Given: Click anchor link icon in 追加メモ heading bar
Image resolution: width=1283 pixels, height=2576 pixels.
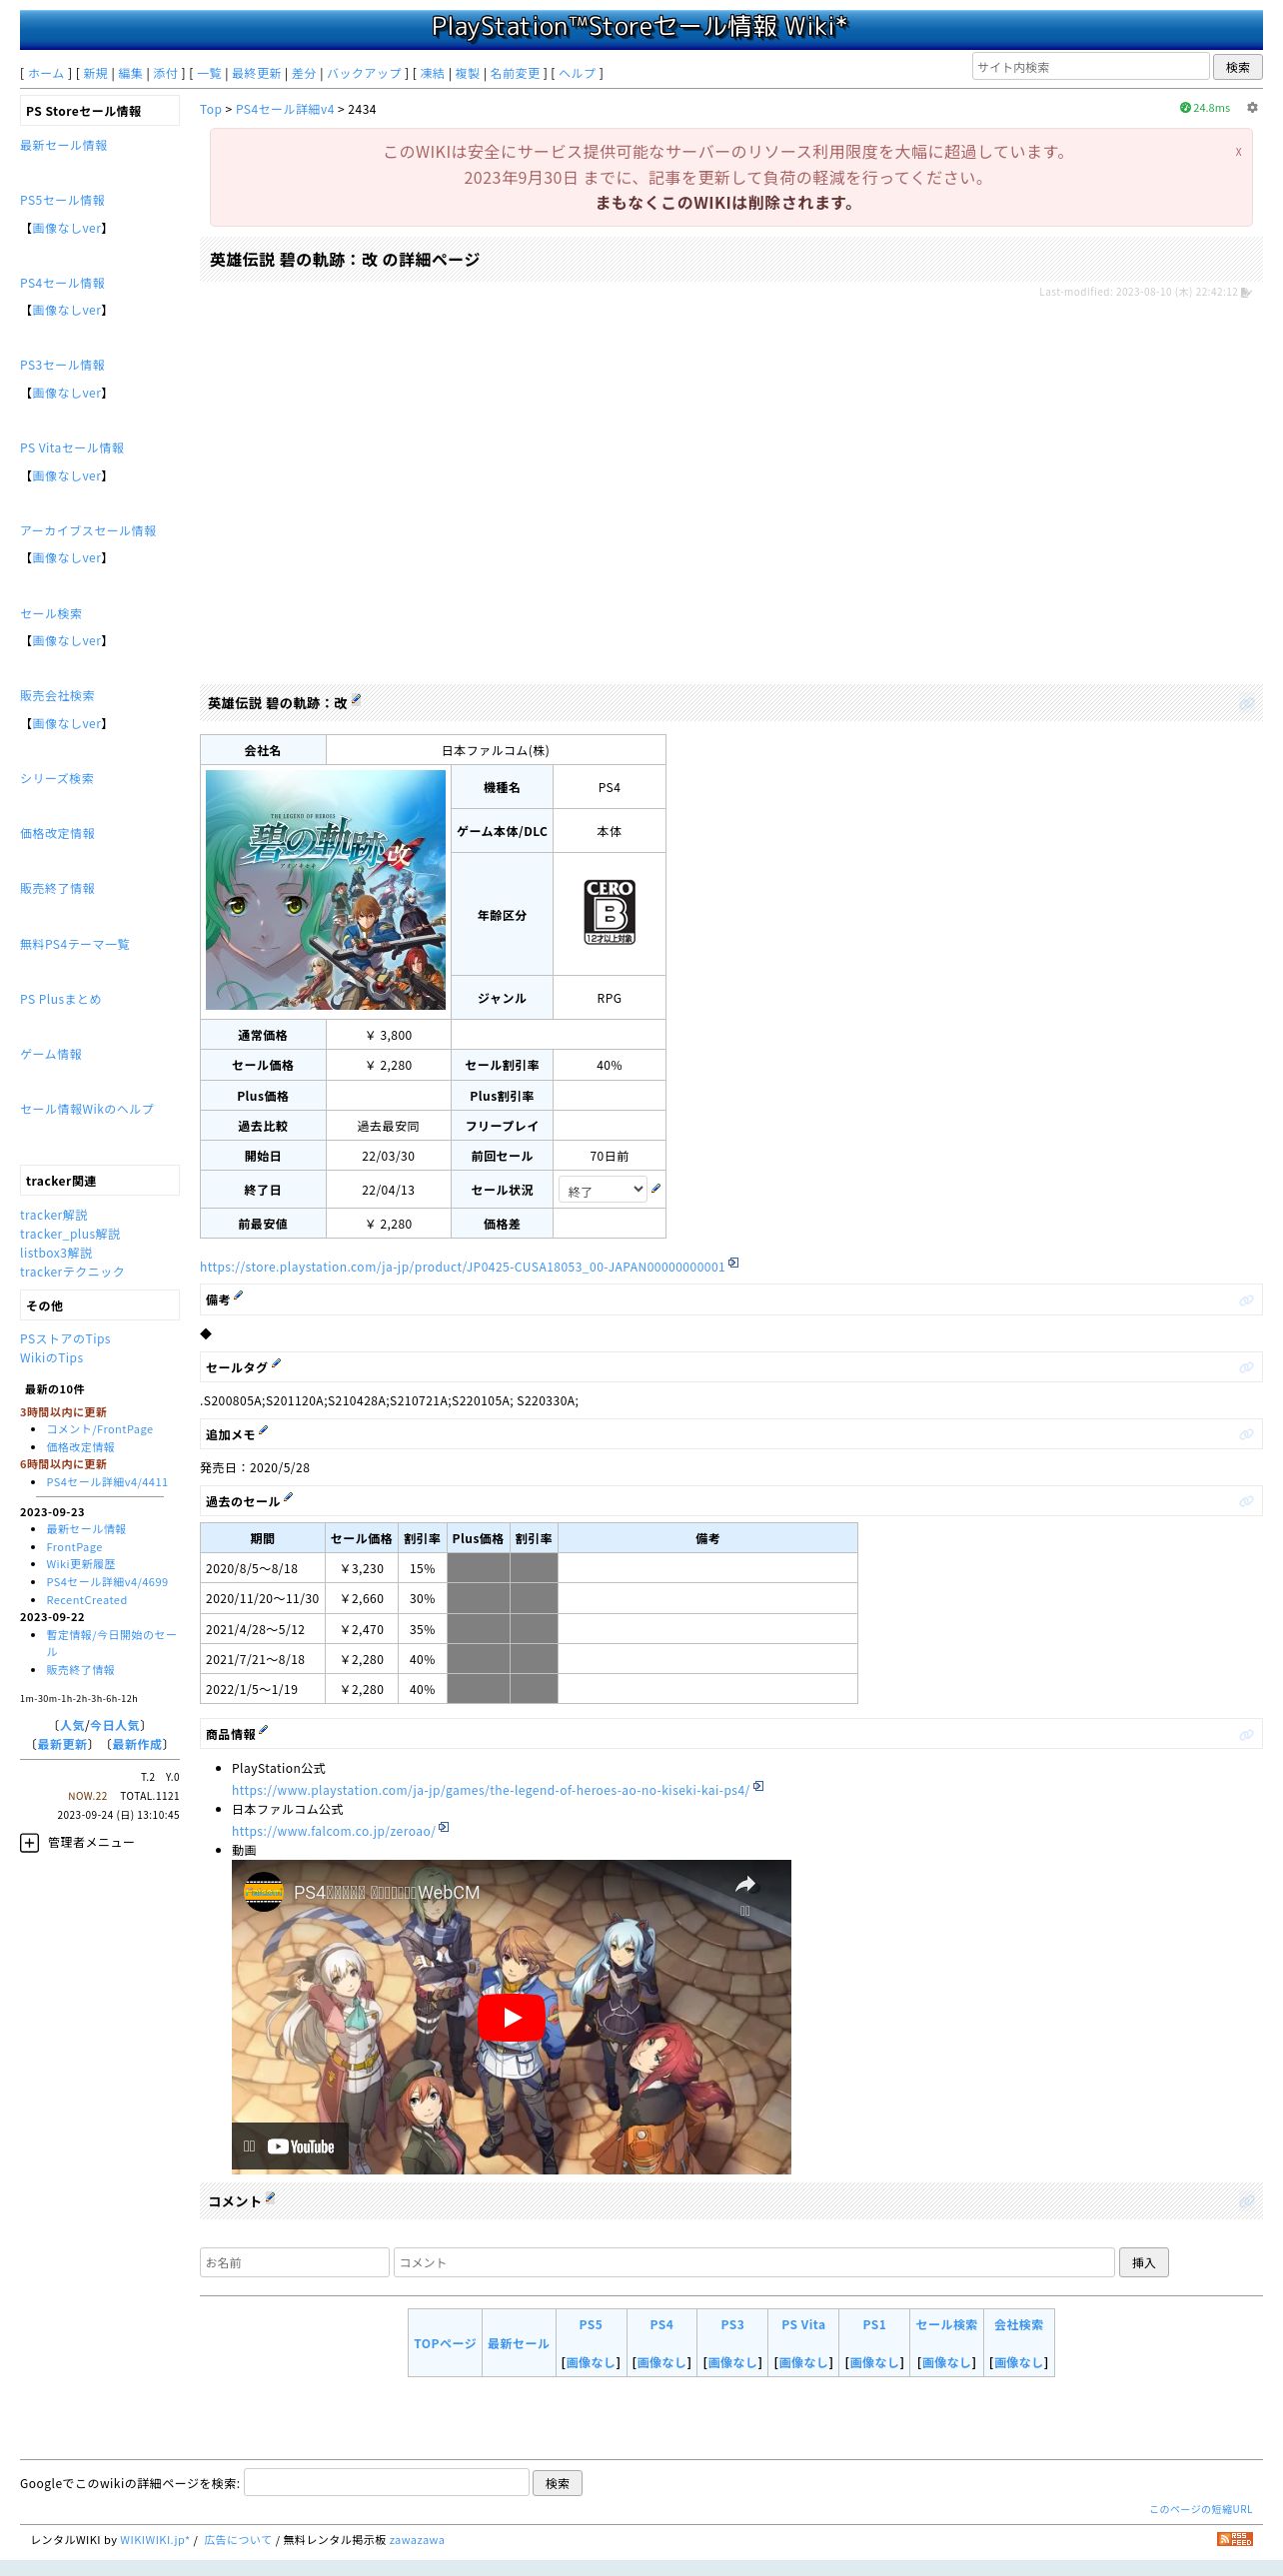Looking at the screenshot, I should coord(1246,1435).
